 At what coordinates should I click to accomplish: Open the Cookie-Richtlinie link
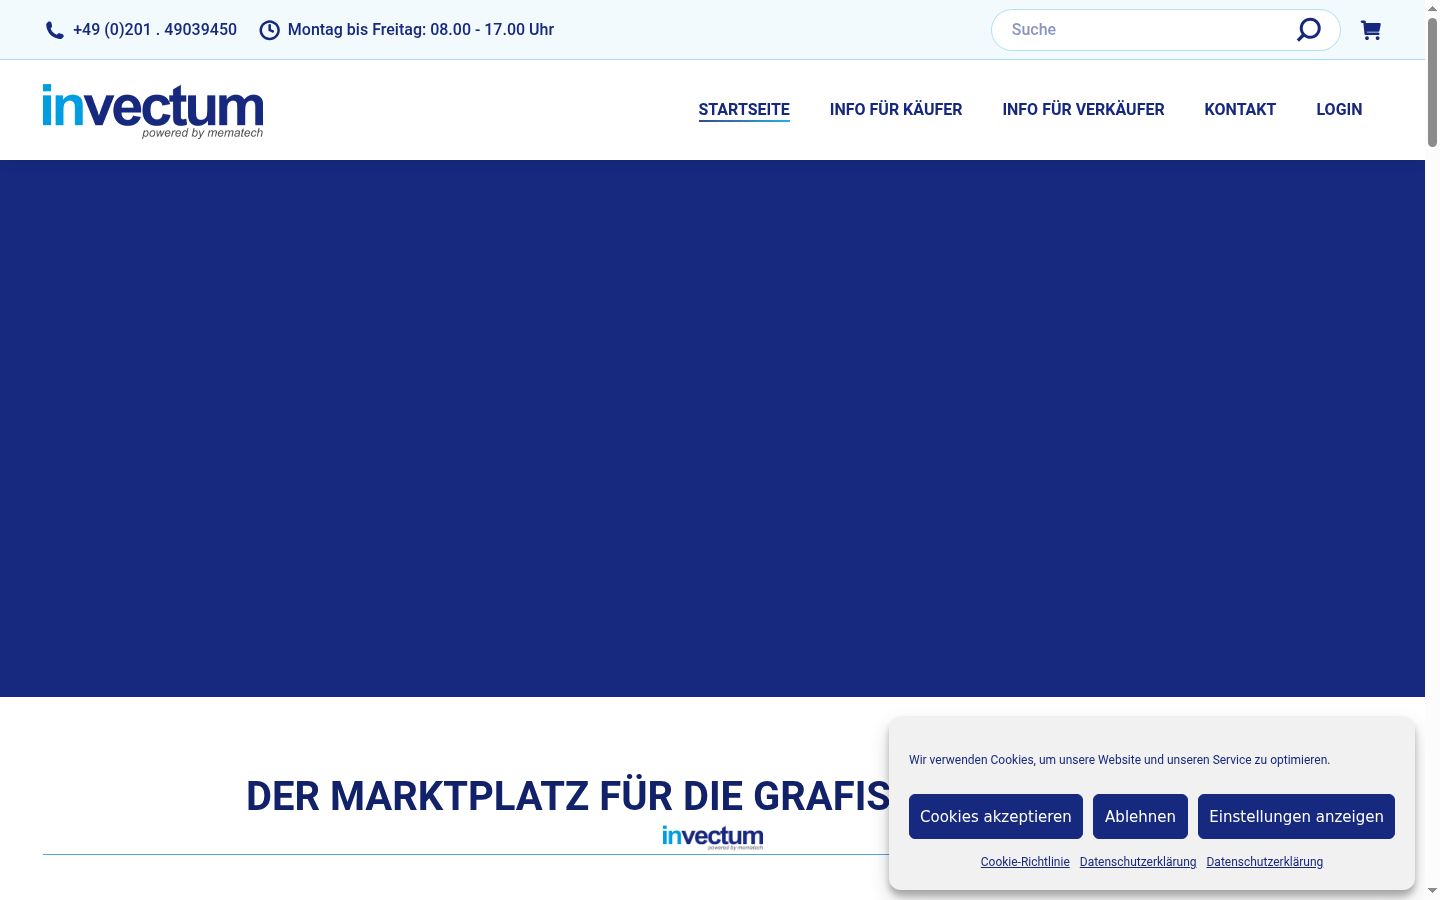(x=1025, y=862)
